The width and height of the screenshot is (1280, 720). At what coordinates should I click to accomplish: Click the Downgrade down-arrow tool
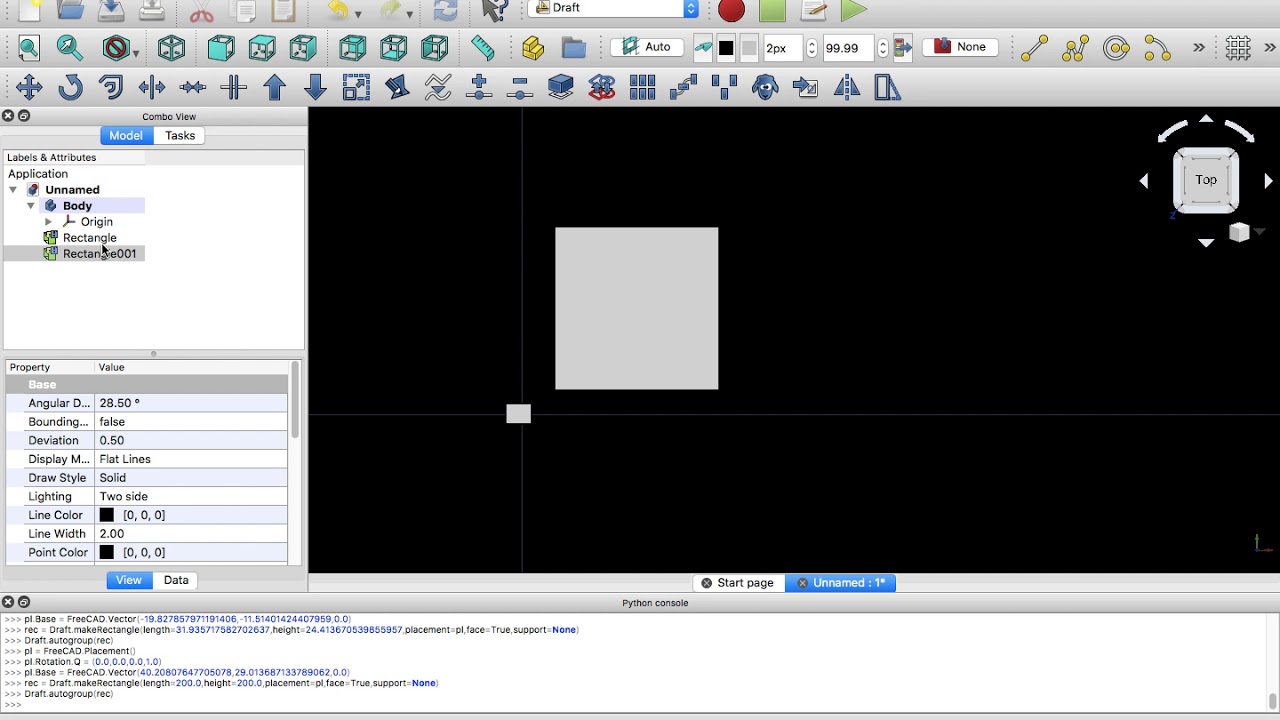click(316, 88)
